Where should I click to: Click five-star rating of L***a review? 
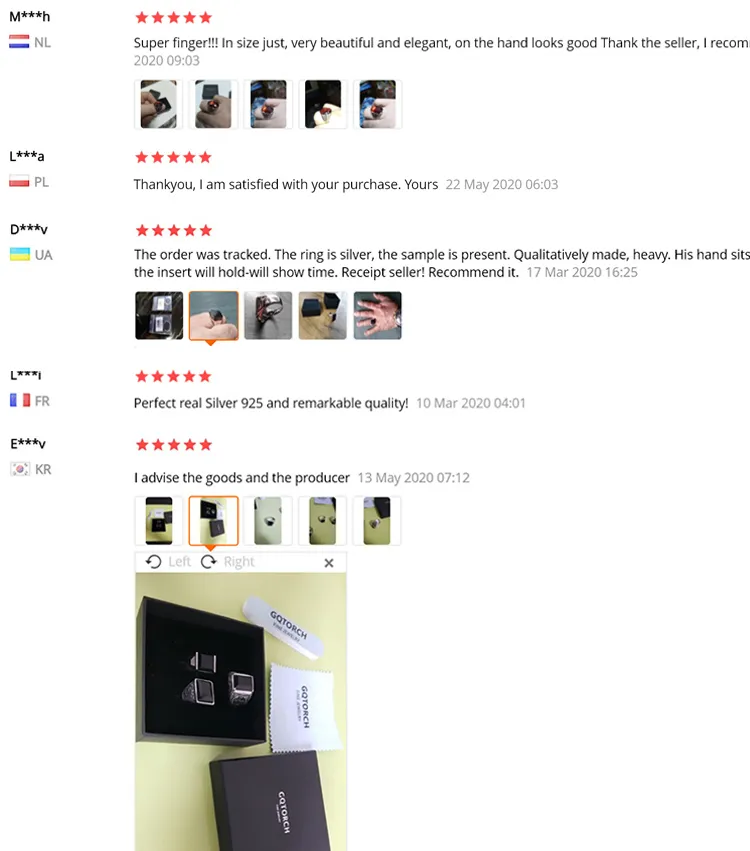173,157
